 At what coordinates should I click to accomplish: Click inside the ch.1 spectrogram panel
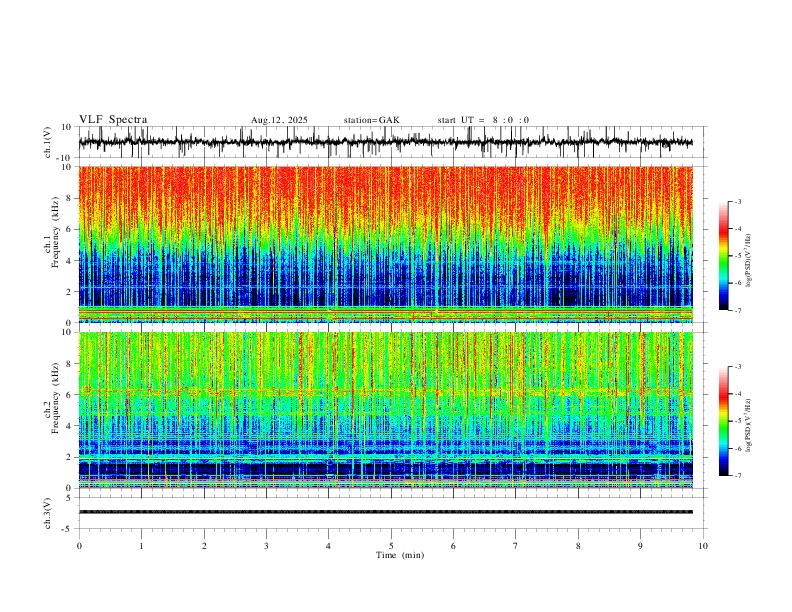(x=385, y=244)
